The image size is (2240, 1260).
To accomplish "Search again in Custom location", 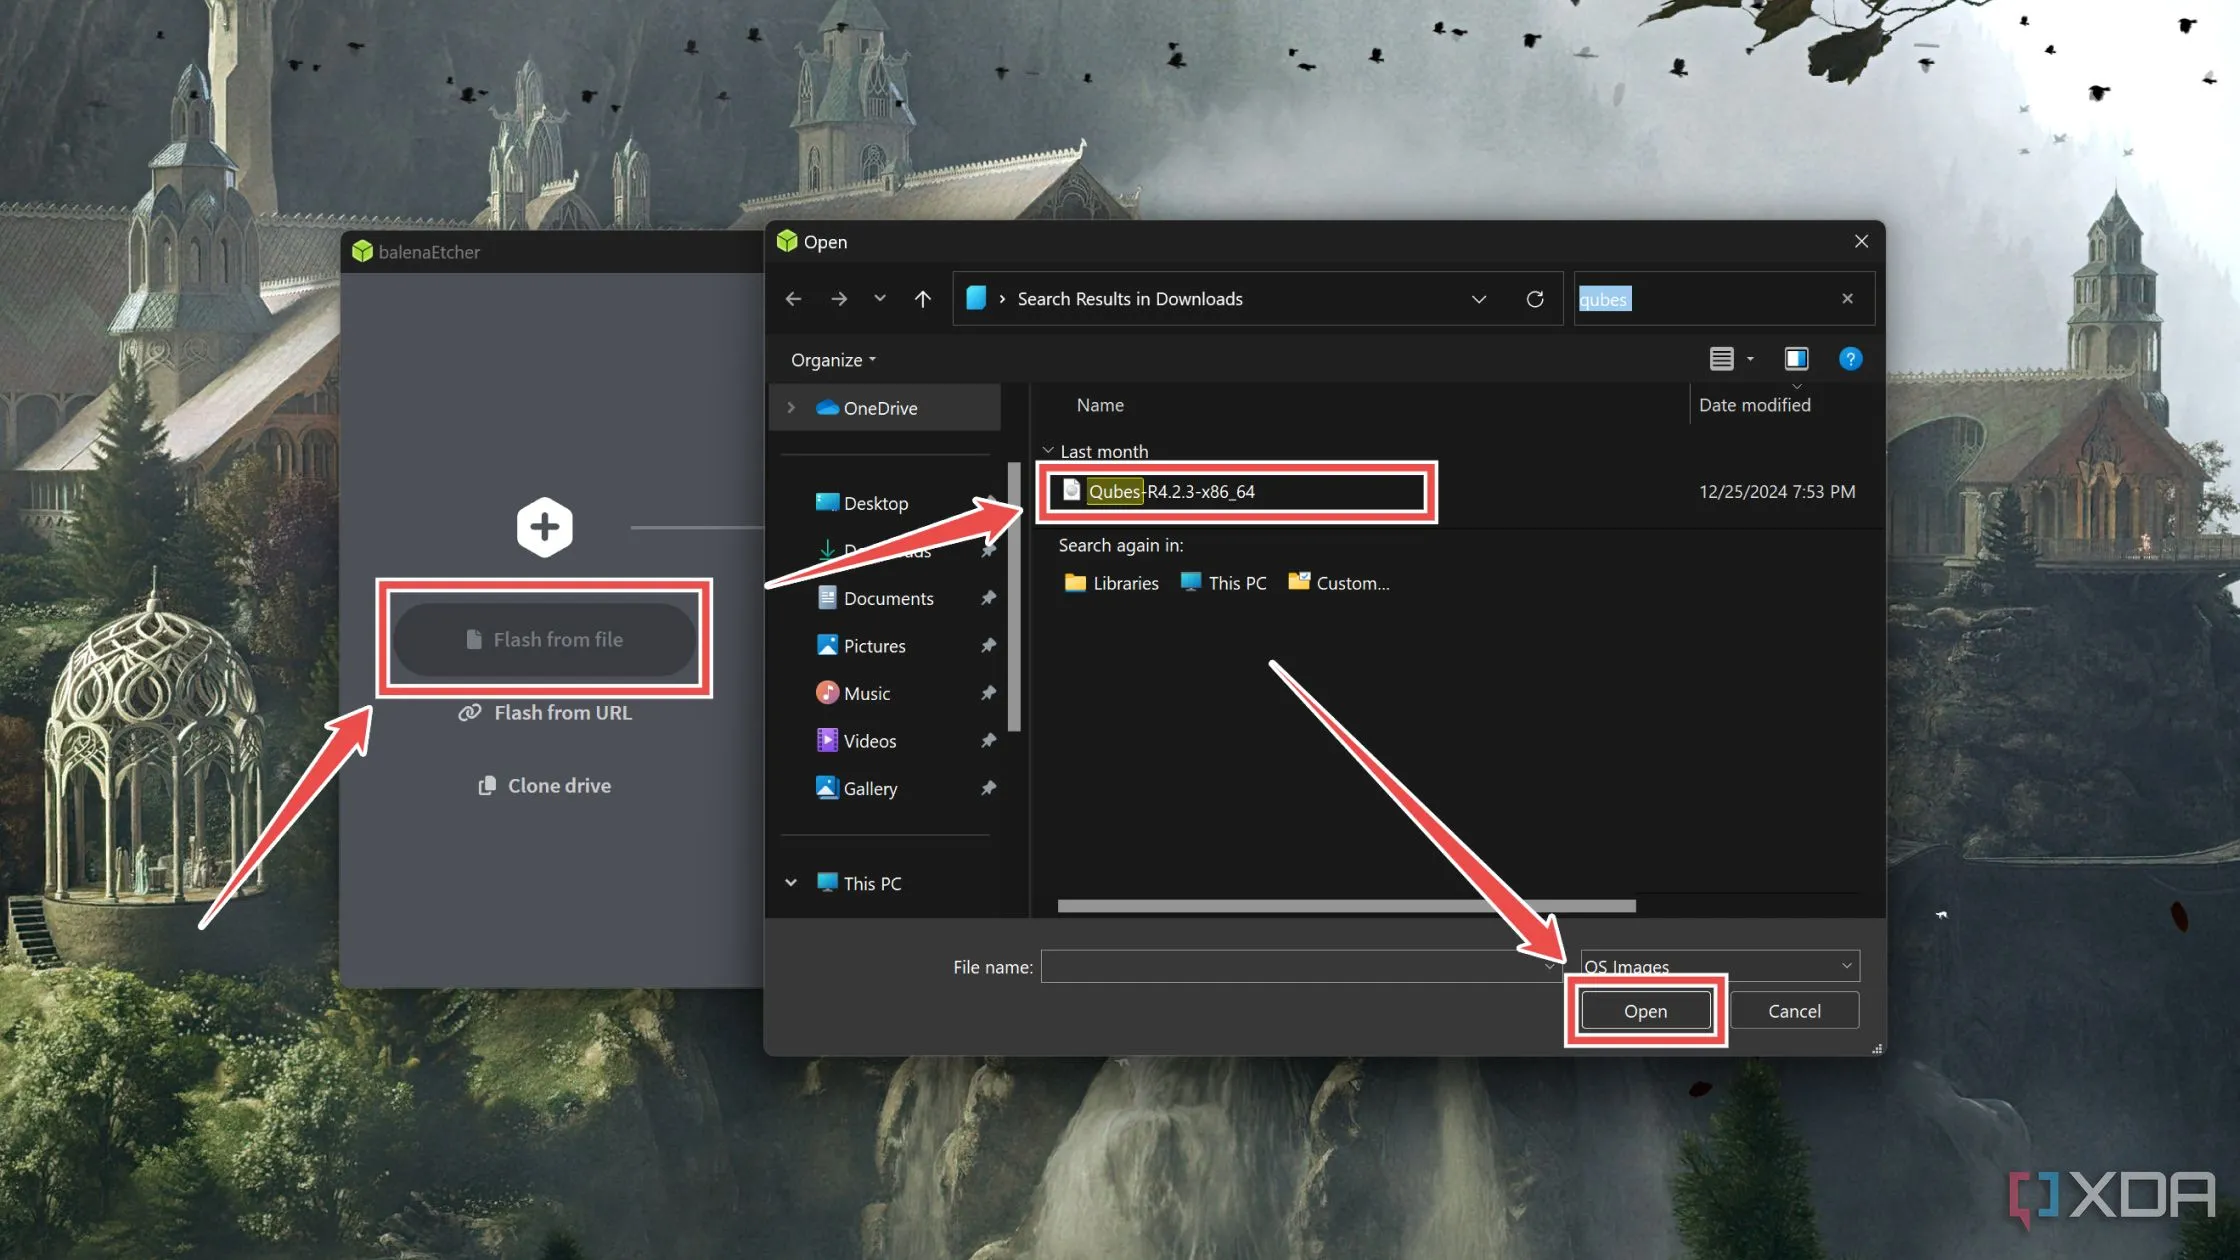I will click(1339, 583).
